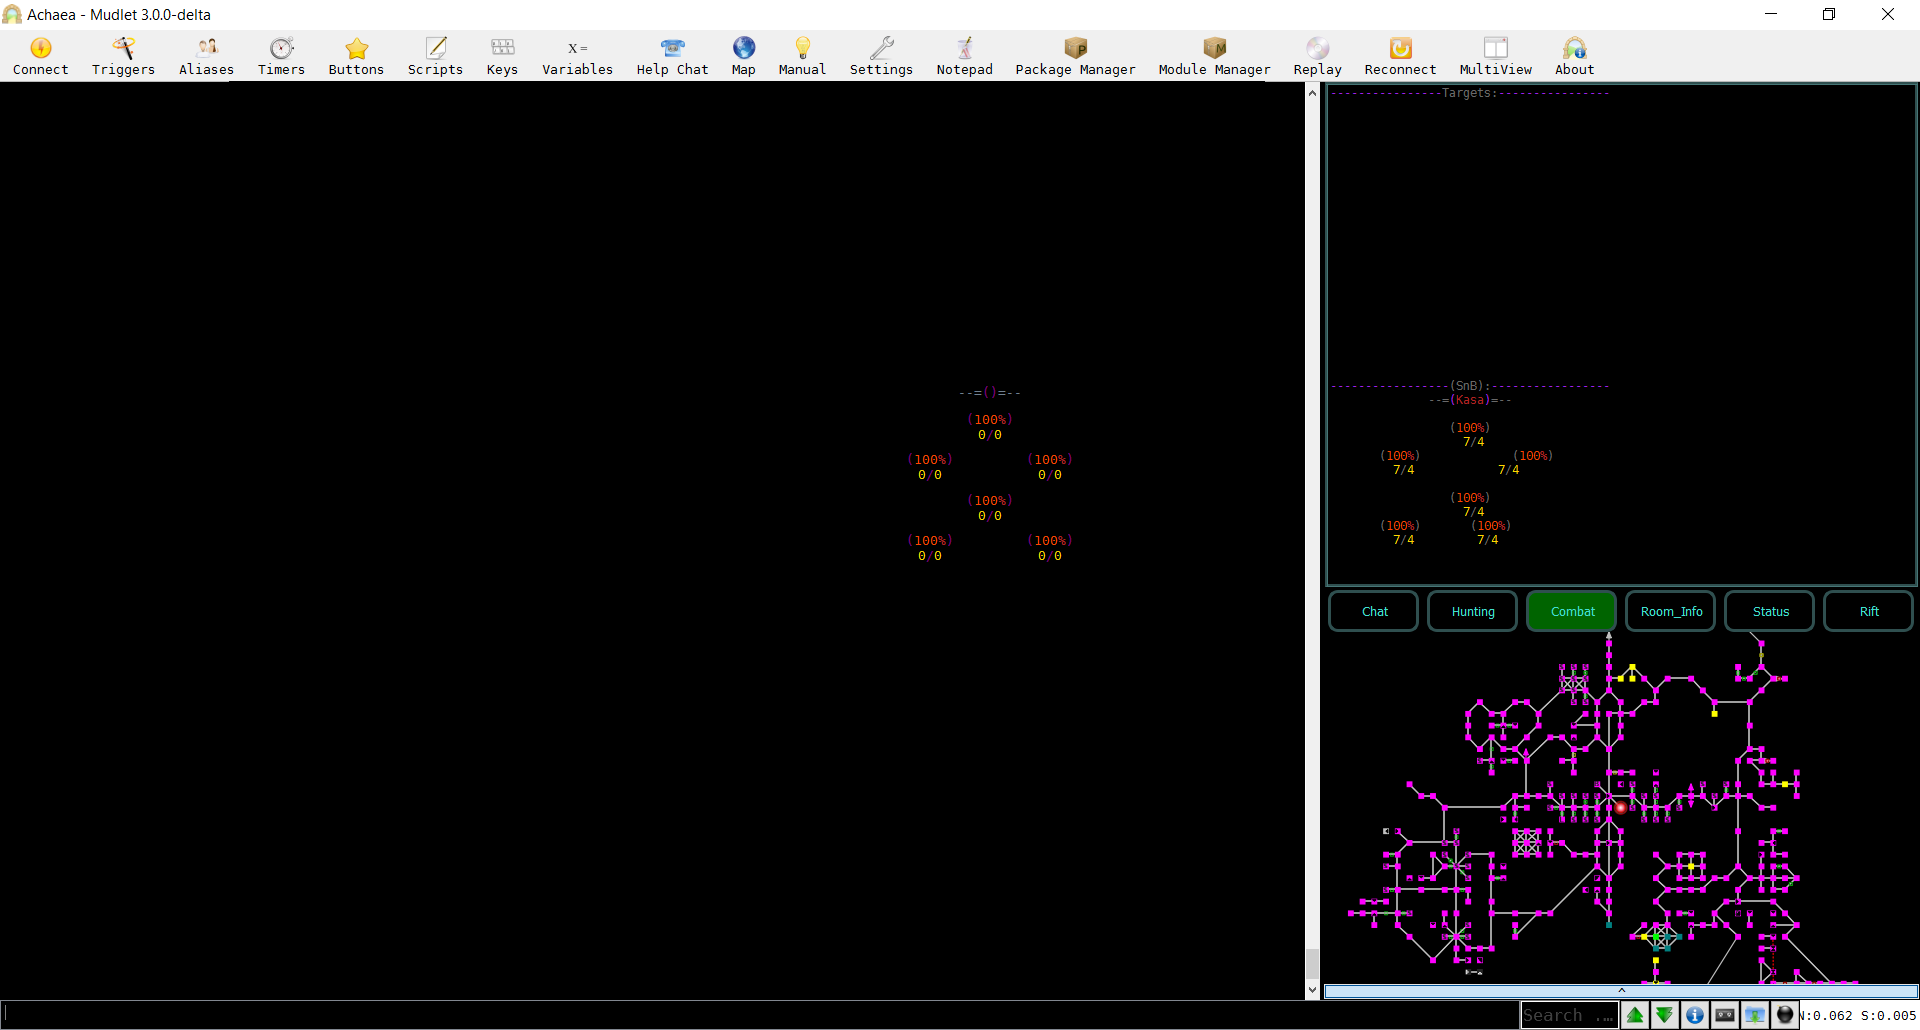Image resolution: width=1920 pixels, height=1030 pixels.
Task: Open the Scripts editor
Action: point(435,56)
